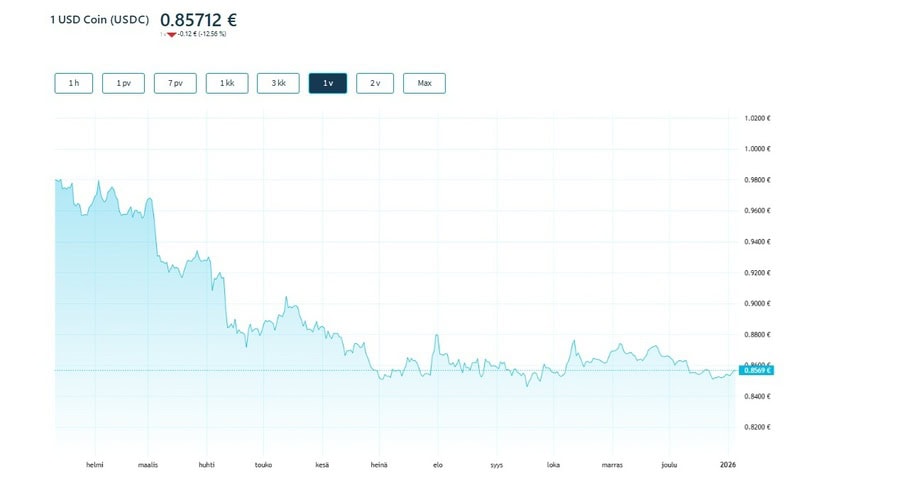900x490 pixels.
Task: Click the helmi month label on axis
Action: [x=93, y=465]
